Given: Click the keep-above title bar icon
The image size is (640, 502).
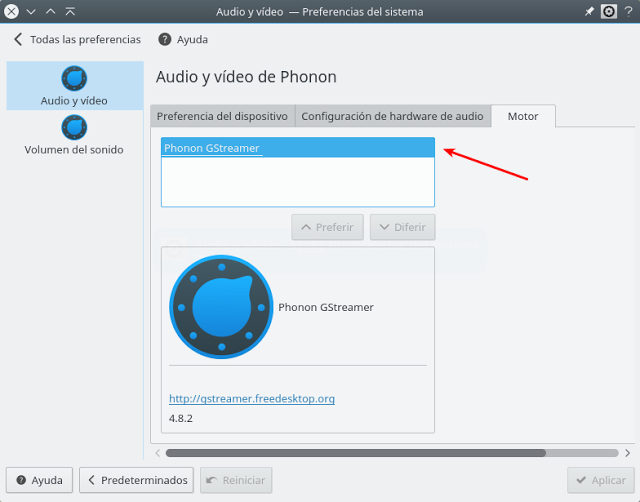Looking at the screenshot, I should (x=70, y=11).
